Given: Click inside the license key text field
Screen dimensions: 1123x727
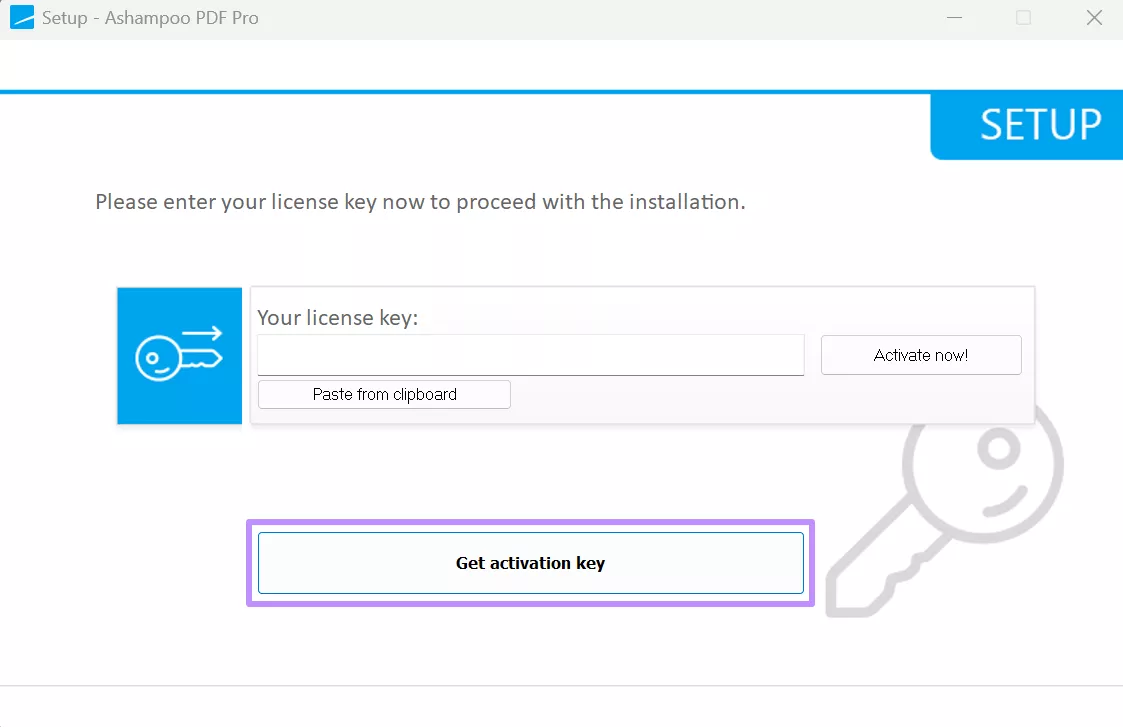Looking at the screenshot, I should pos(530,355).
